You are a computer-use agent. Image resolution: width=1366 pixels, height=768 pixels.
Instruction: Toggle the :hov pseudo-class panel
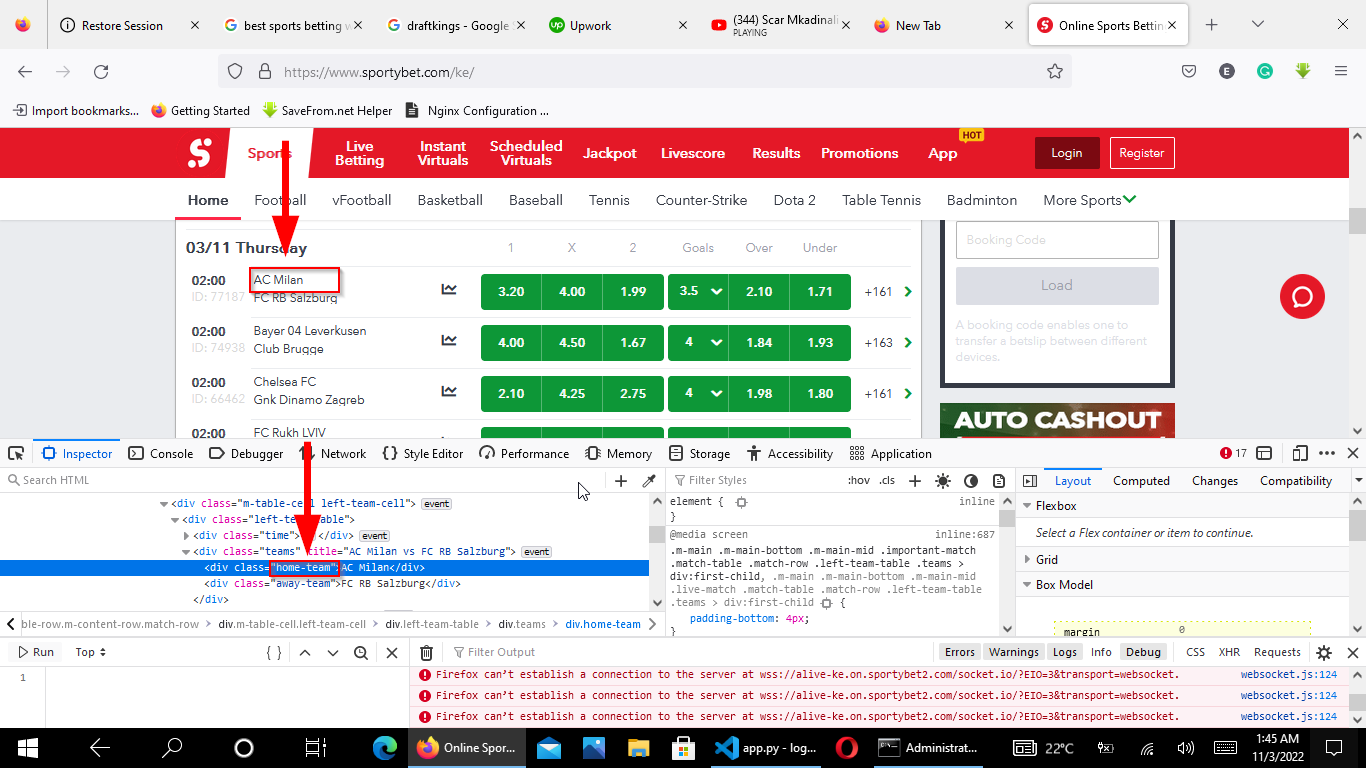858,481
